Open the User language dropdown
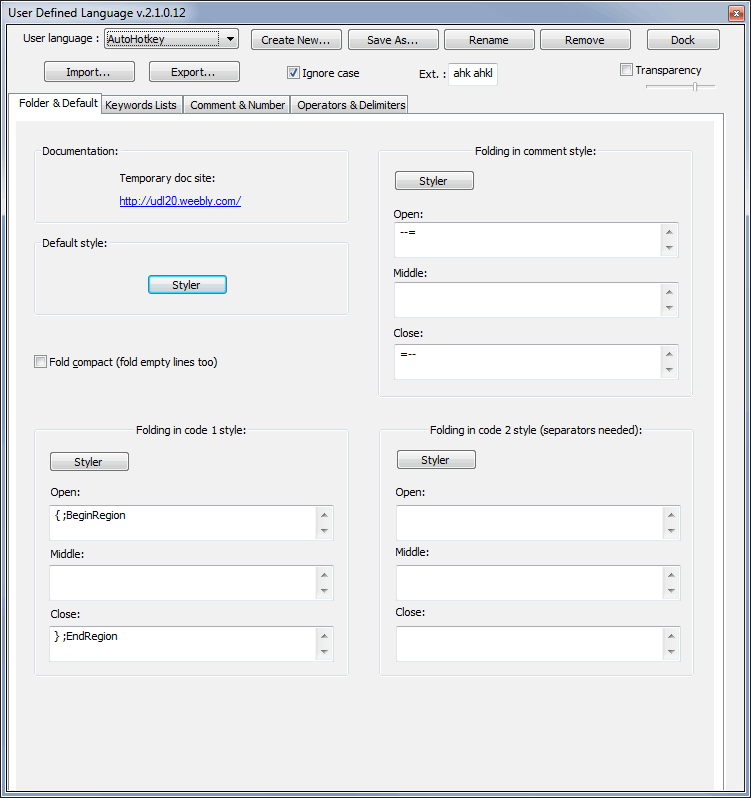The width and height of the screenshot is (751, 798). click(171, 39)
